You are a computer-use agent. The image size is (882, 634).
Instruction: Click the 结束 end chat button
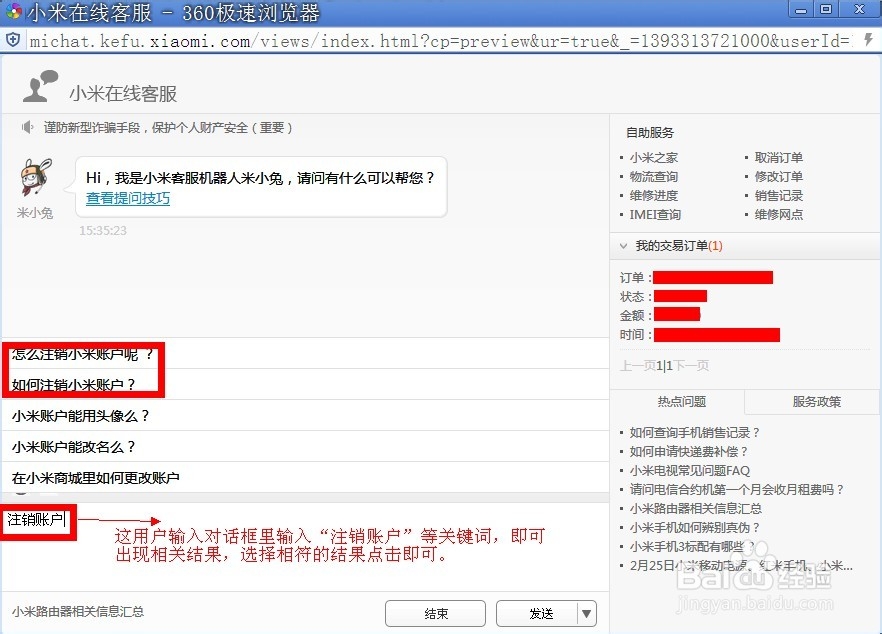tap(435, 613)
